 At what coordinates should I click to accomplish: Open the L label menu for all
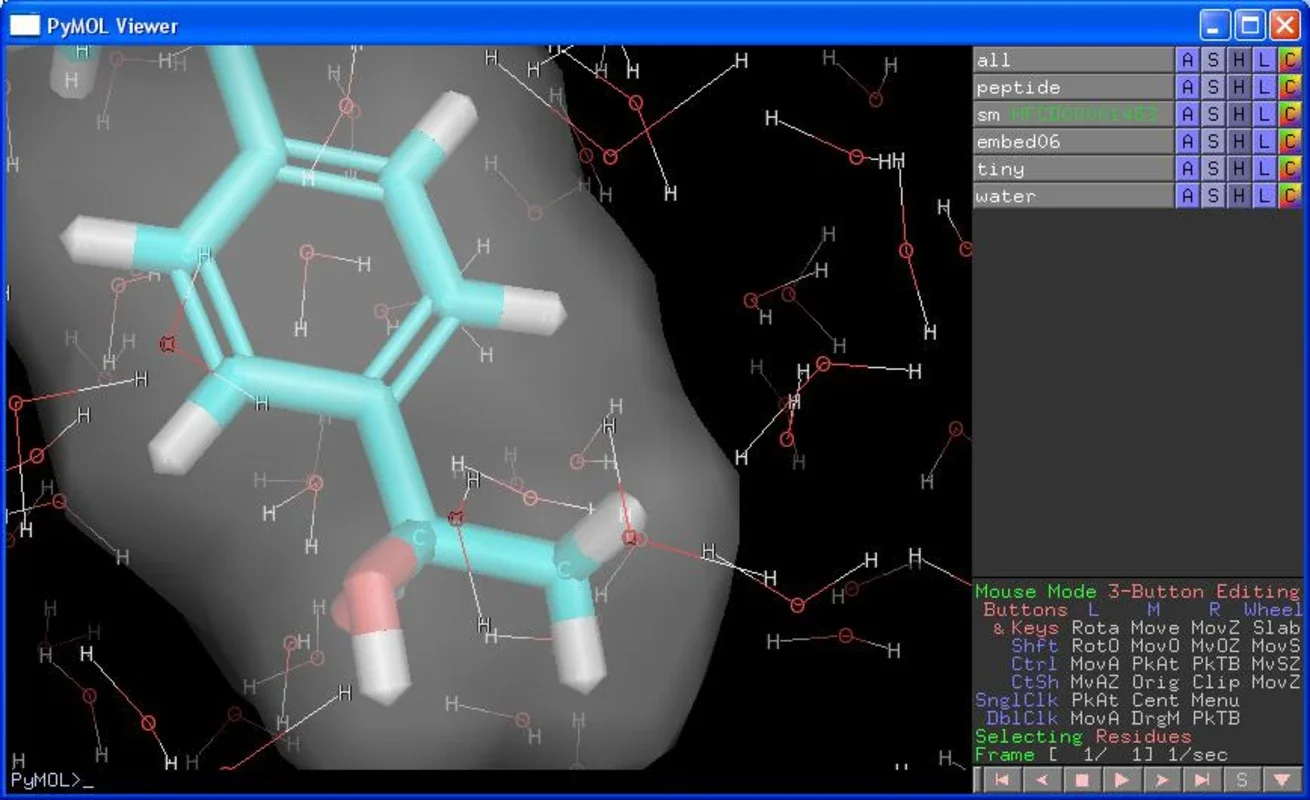pos(1264,60)
